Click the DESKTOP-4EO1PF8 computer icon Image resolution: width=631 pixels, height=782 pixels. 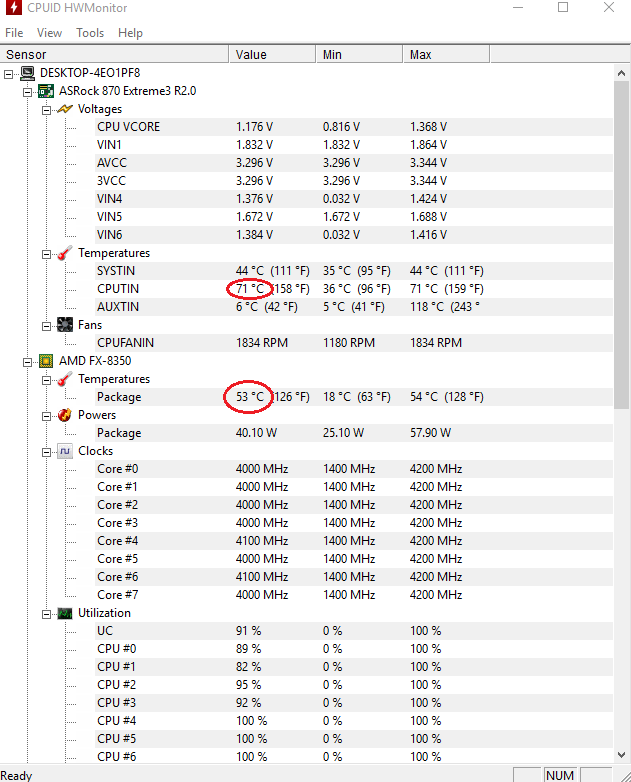tap(27, 73)
